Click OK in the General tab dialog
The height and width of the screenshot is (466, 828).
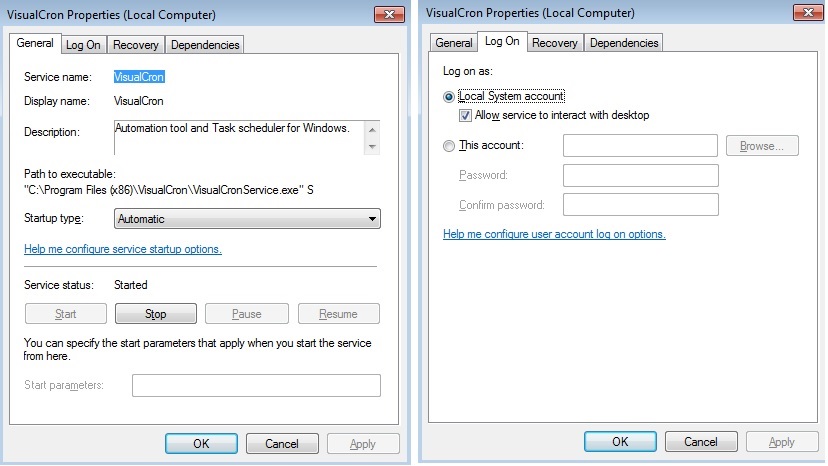[201, 444]
